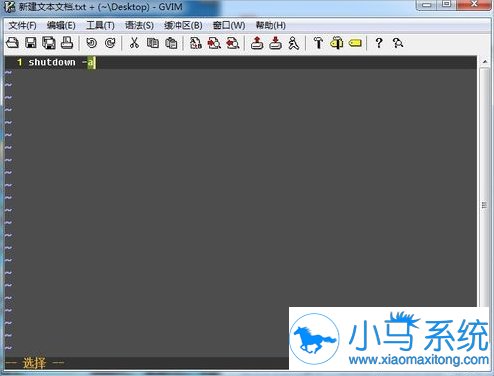Open the 帮助(H) menu

coord(271,25)
